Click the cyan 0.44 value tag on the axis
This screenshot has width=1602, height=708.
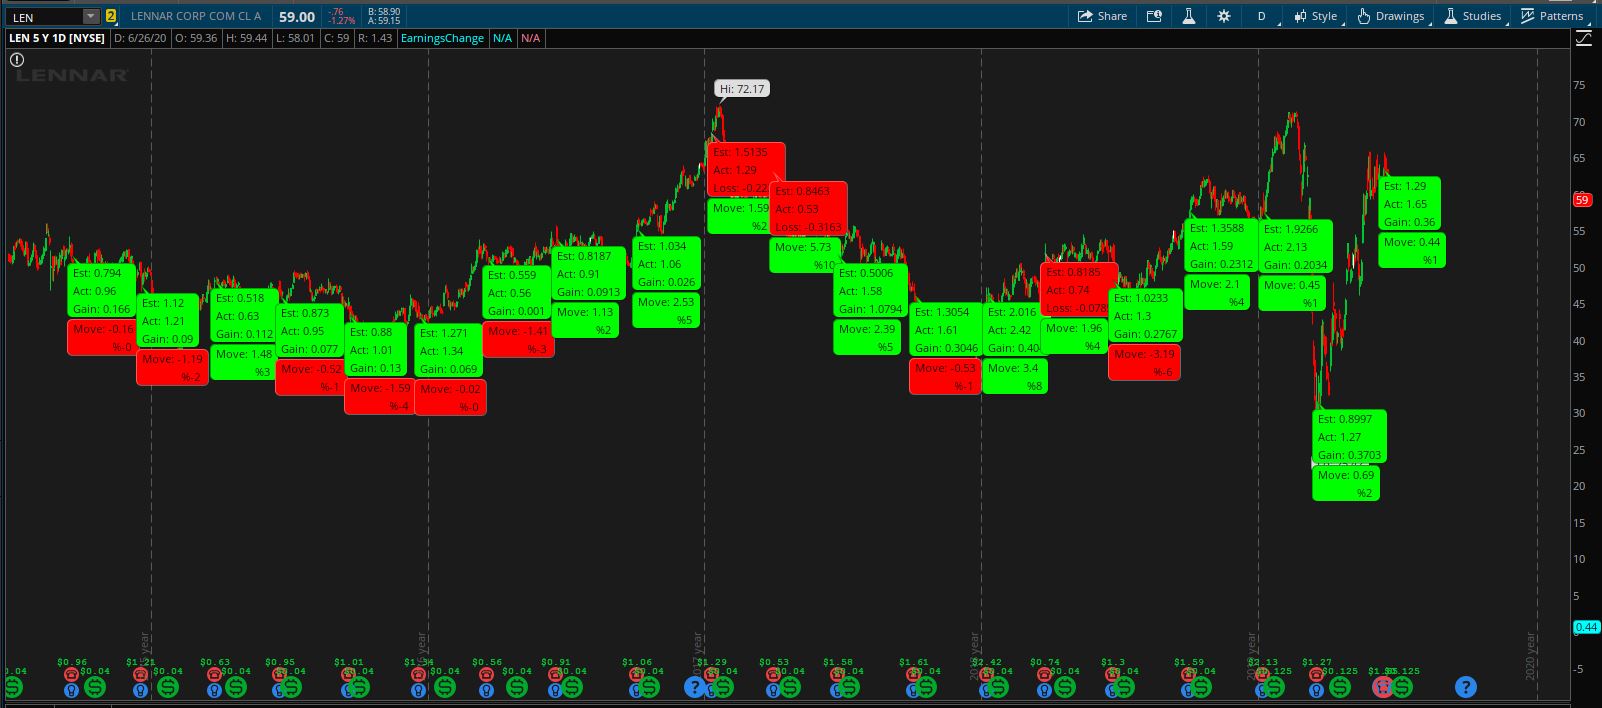1587,627
